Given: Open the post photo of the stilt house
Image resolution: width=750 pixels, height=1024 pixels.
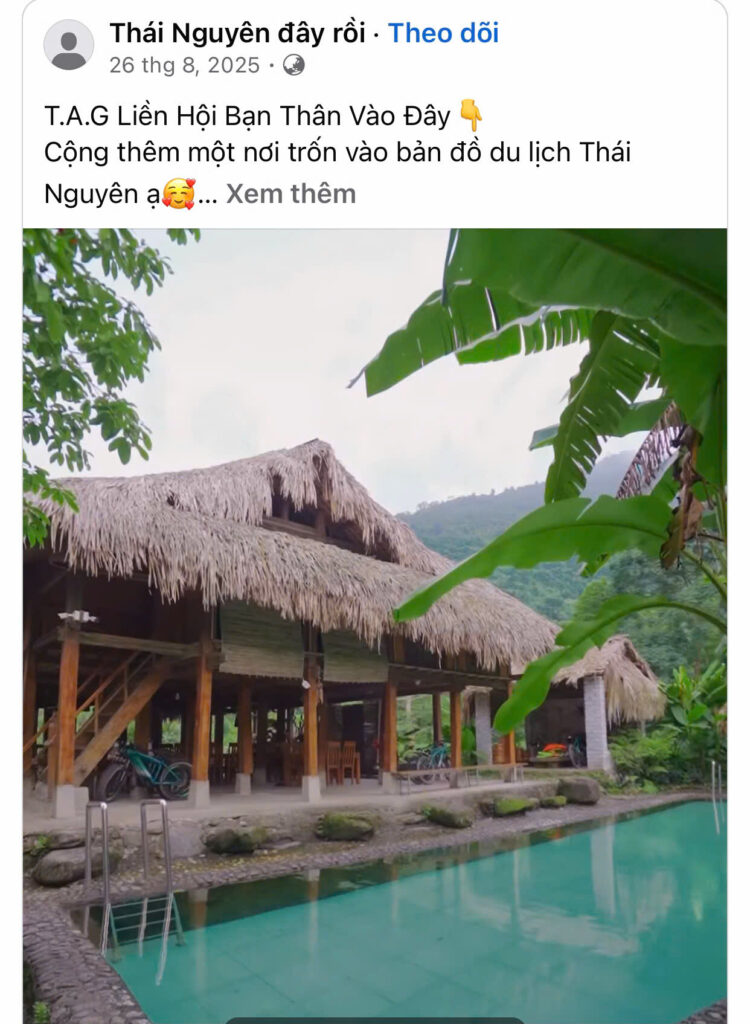Looking at the screenshot, I should [x=375, y=626].
